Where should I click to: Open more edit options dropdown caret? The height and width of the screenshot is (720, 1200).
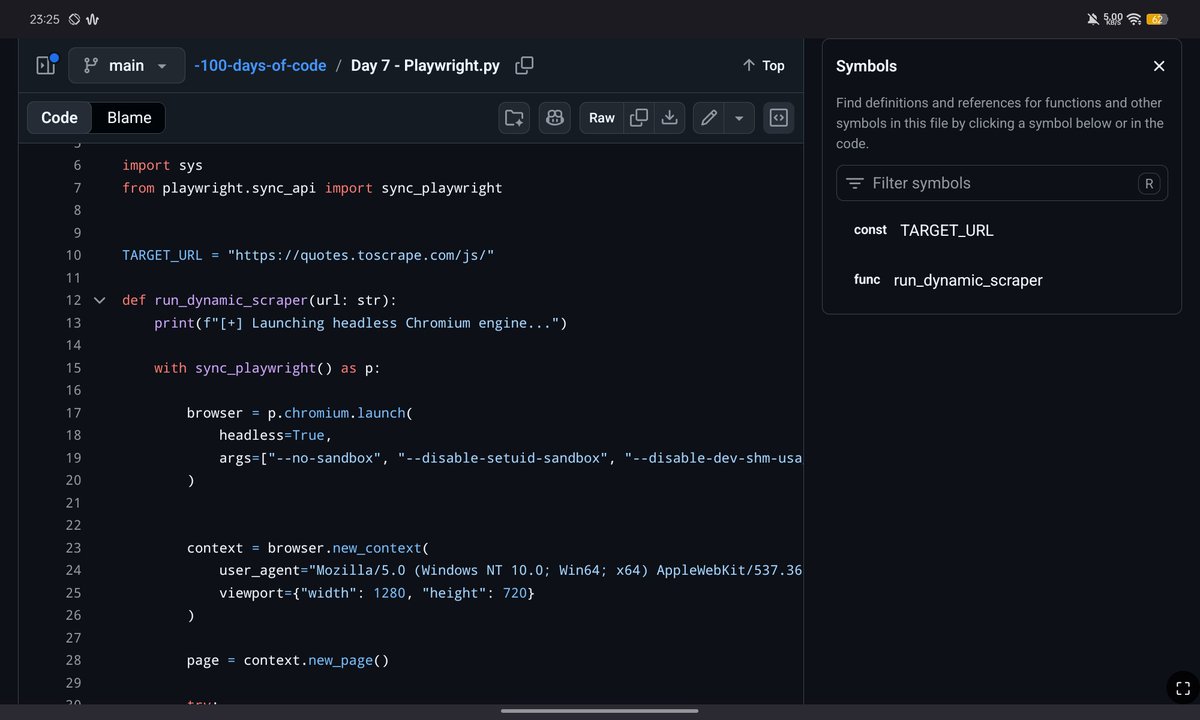pos(739,117)
